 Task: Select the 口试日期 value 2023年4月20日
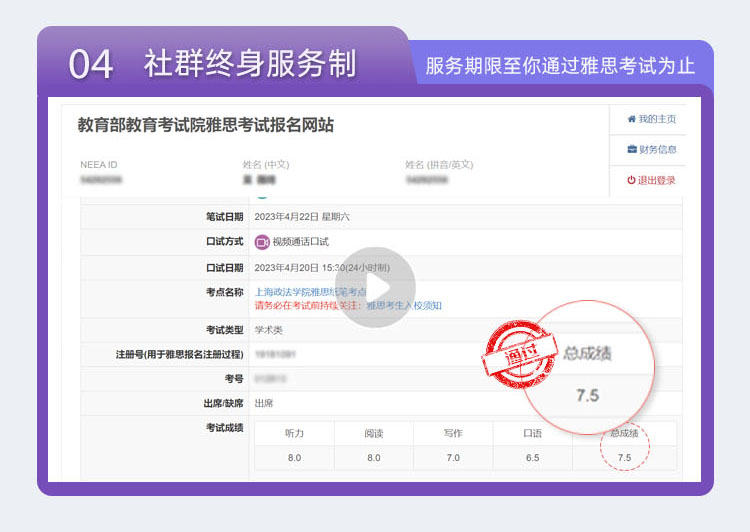286,267
